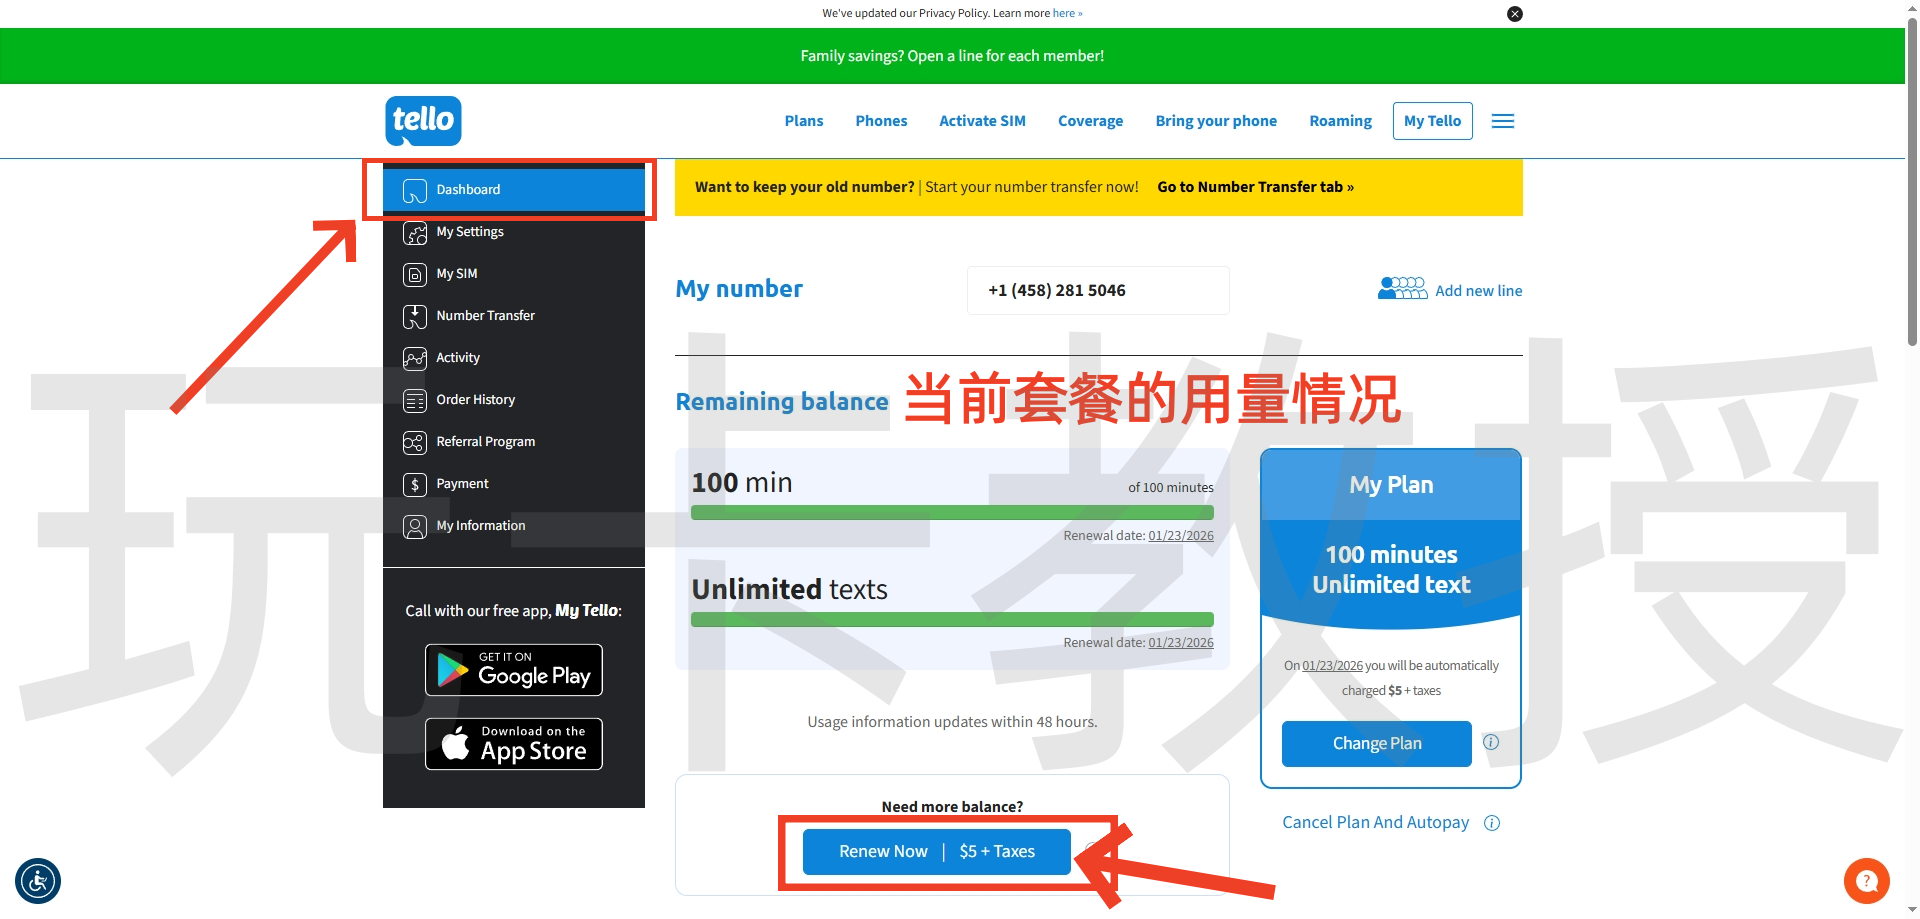View Order History page
The height and width of the screenshot is (919, 1920).
point(475,400)
